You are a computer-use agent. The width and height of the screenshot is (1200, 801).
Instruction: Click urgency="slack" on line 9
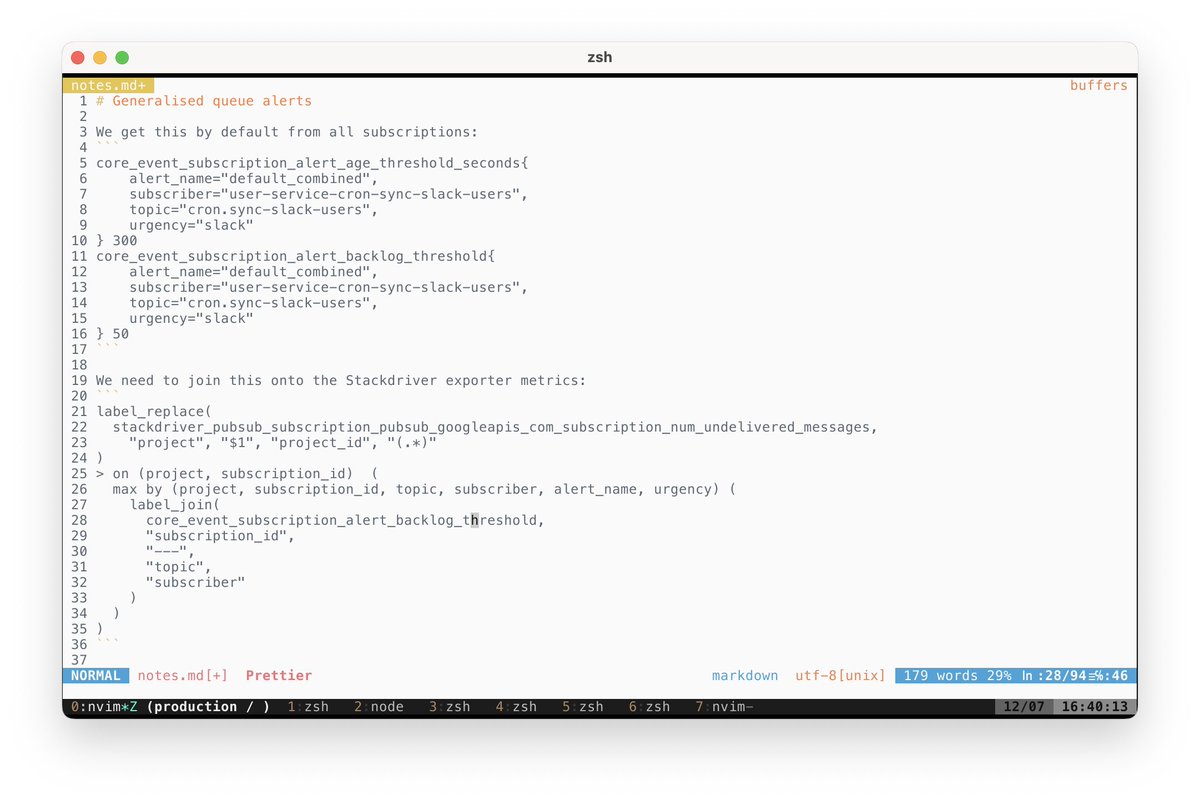pyautogui.click(x=191, y=225)
